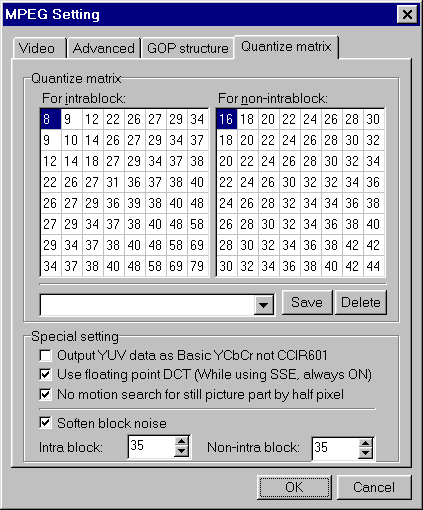Dismiss dialog with the Cancel button
Image resolution: width=423 pixels, height=510 pixels.
tap(374, 487)
